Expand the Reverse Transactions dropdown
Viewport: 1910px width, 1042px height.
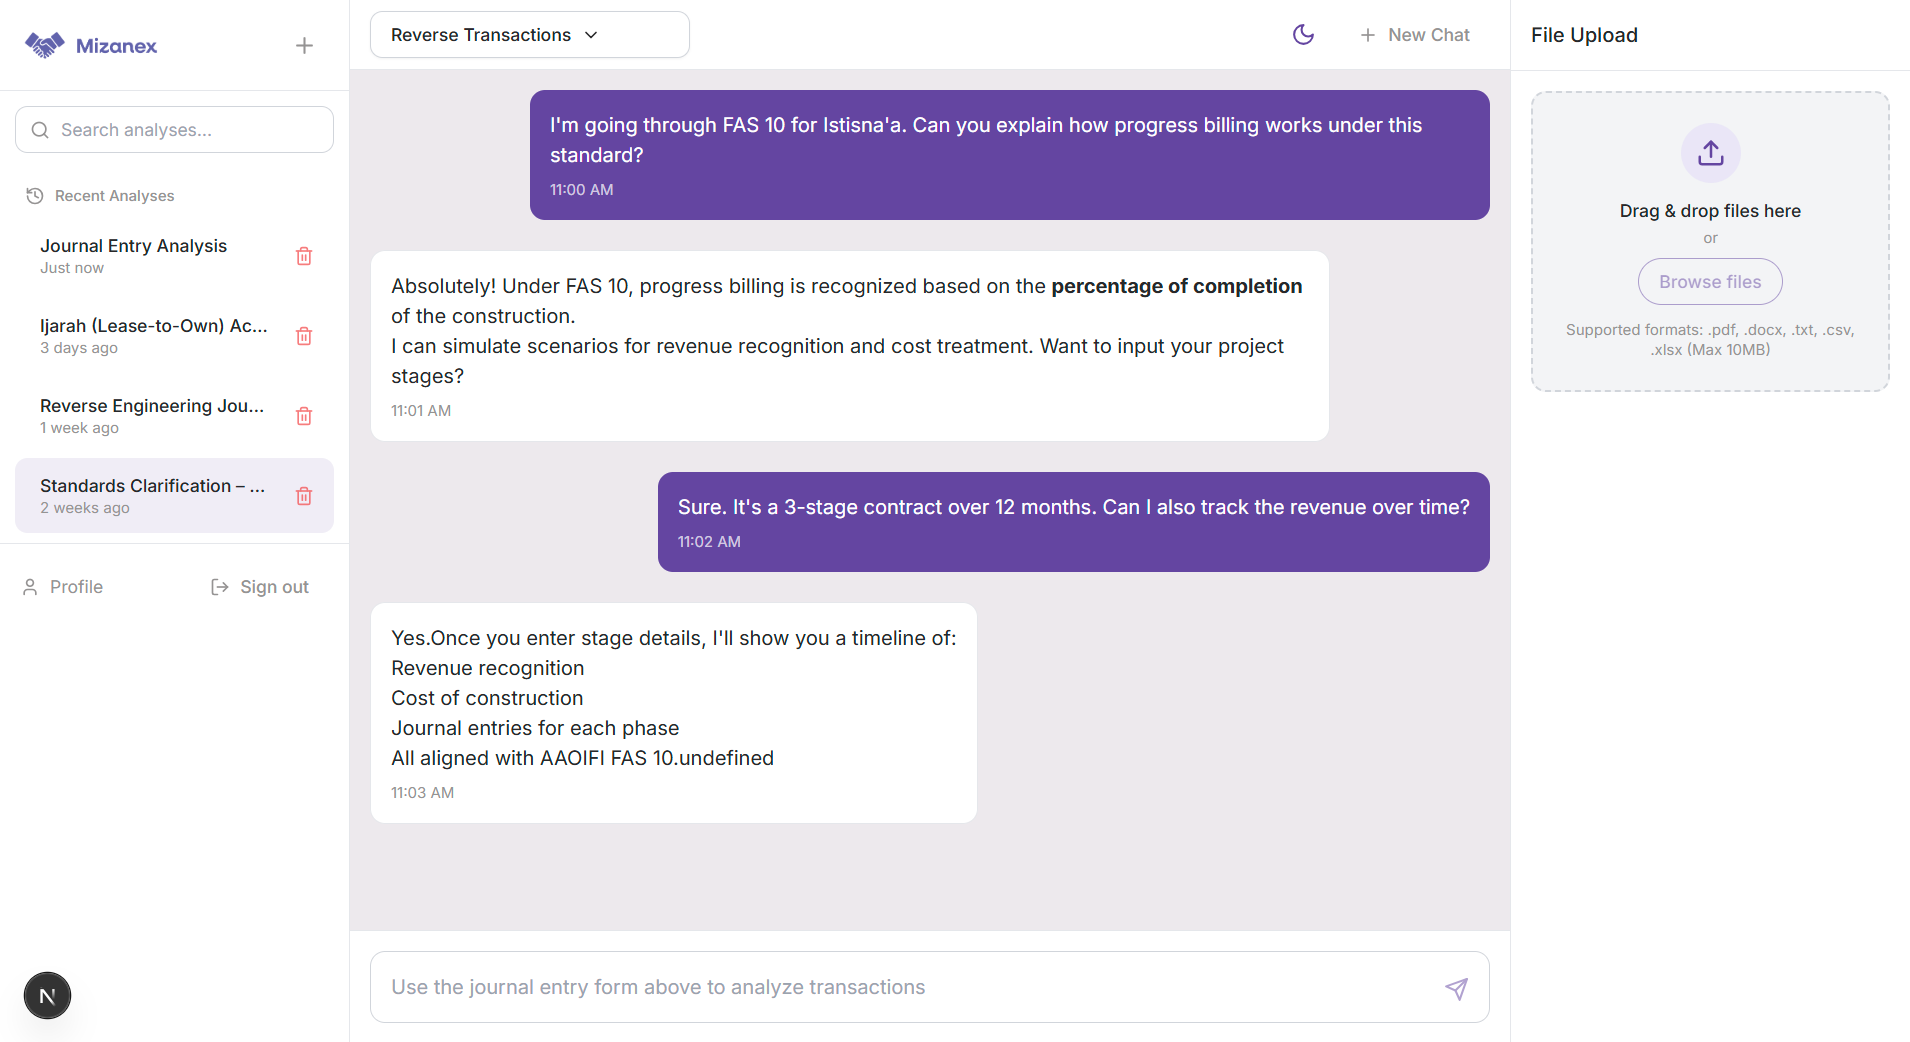[x=529, y=35]
